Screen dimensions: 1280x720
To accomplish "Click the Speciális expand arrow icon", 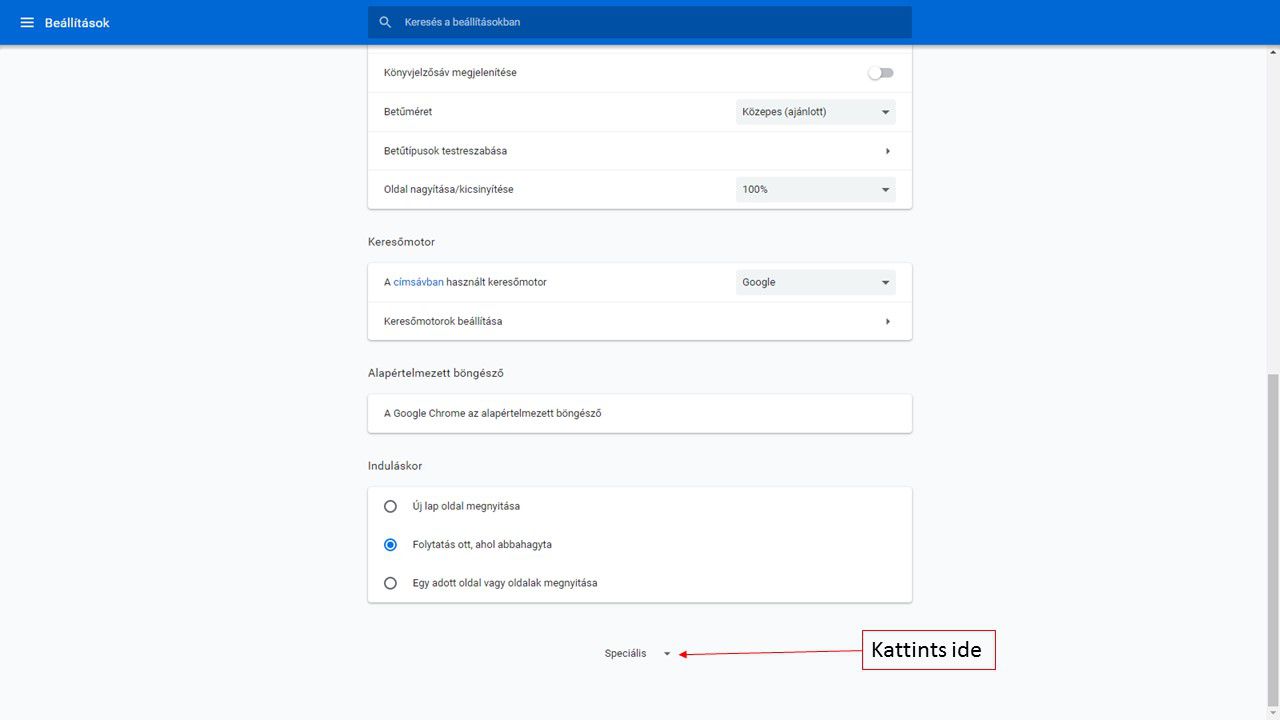I will coord(667,654).
